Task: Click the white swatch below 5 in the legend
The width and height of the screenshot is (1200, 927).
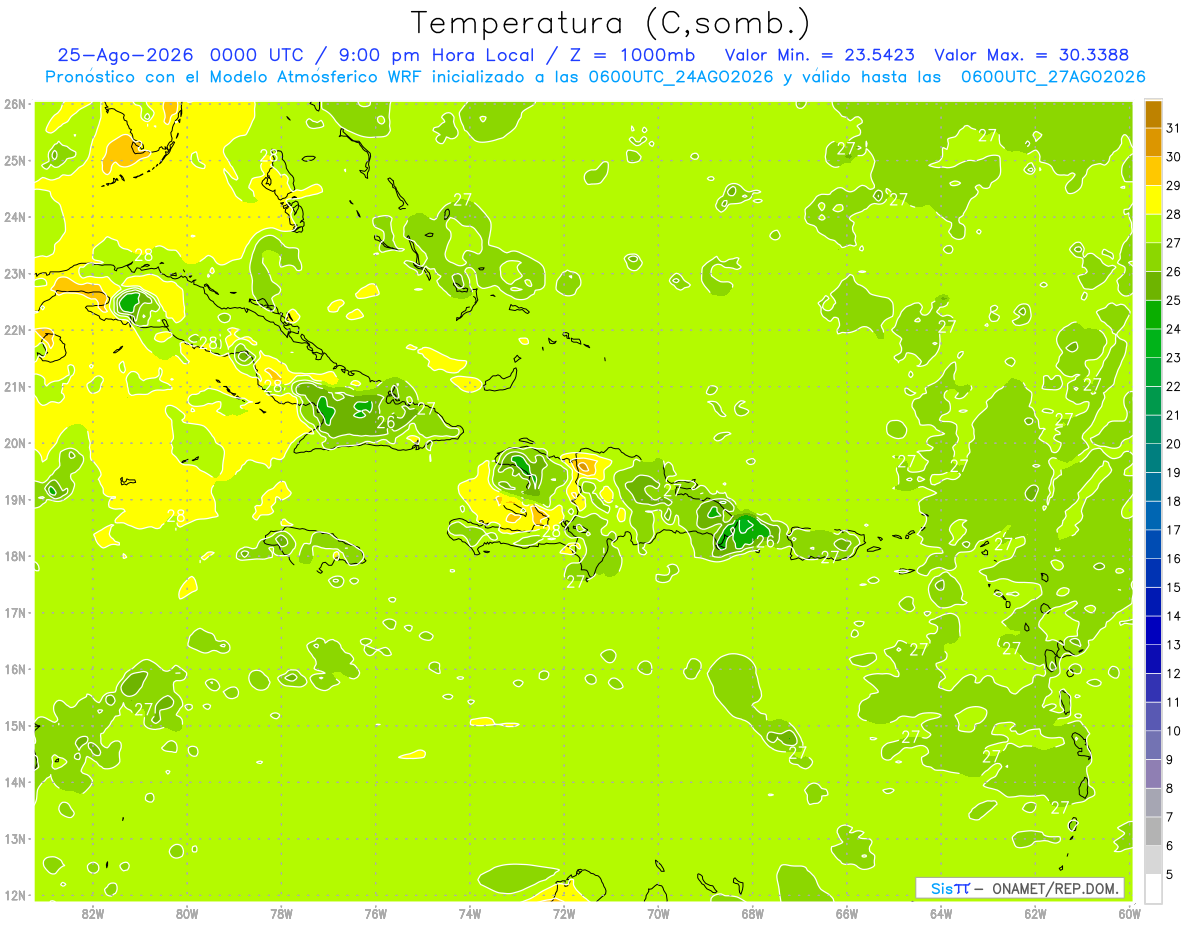Action: click(1153, 889)
